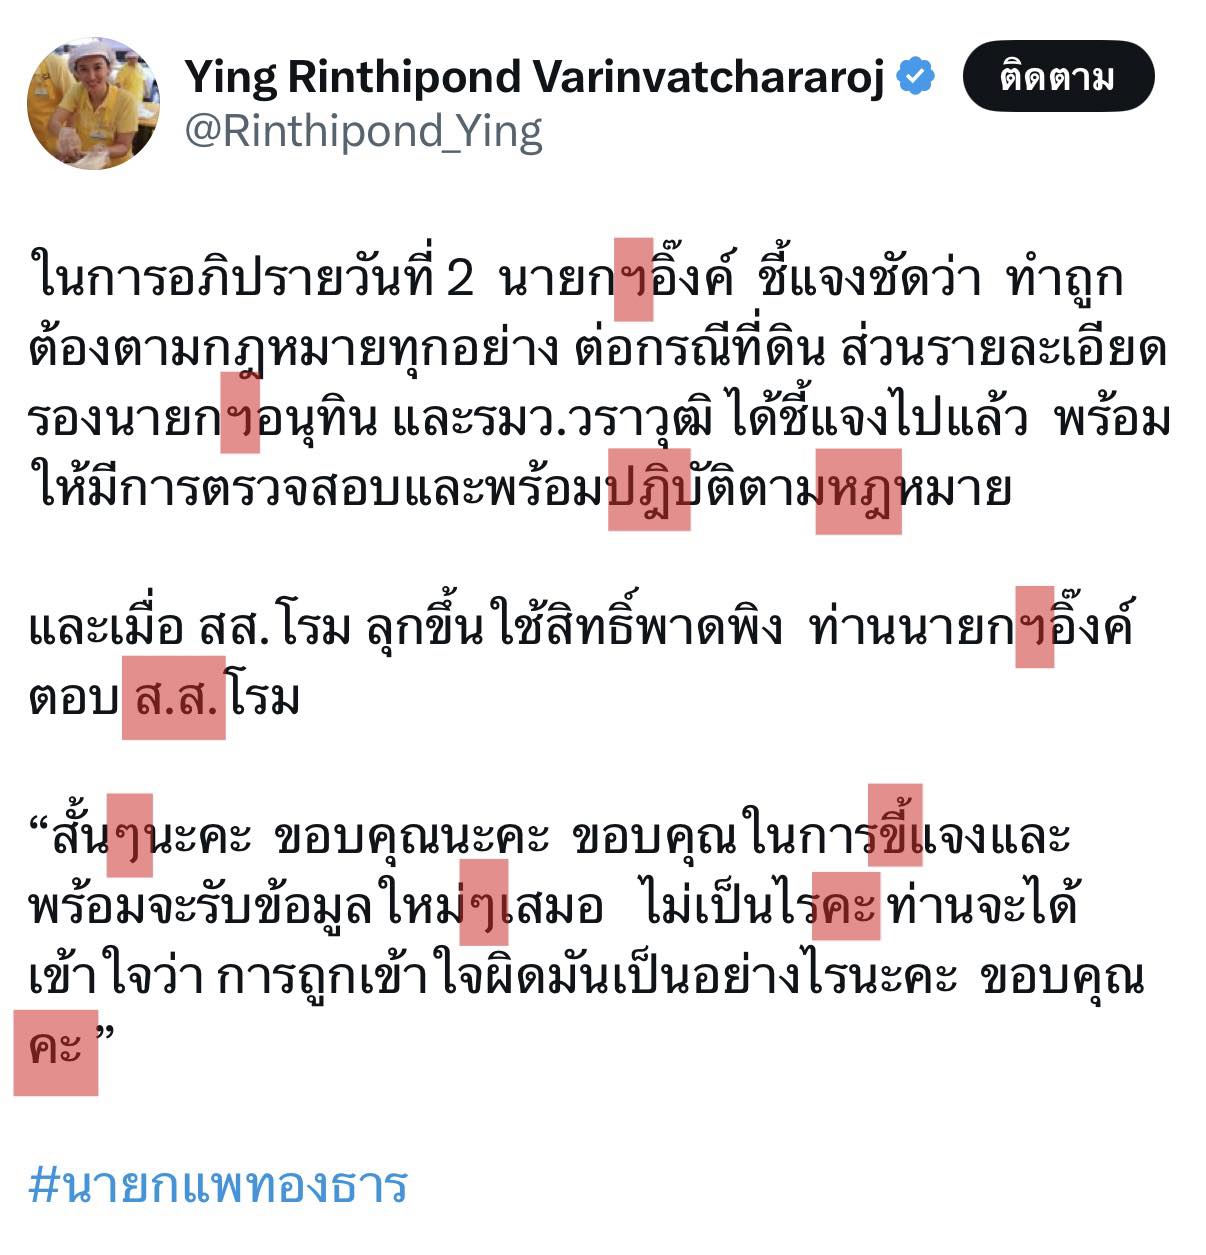Open the profile avatar photo
This screenshot has width=1206, height=1255.
point(93,103)
